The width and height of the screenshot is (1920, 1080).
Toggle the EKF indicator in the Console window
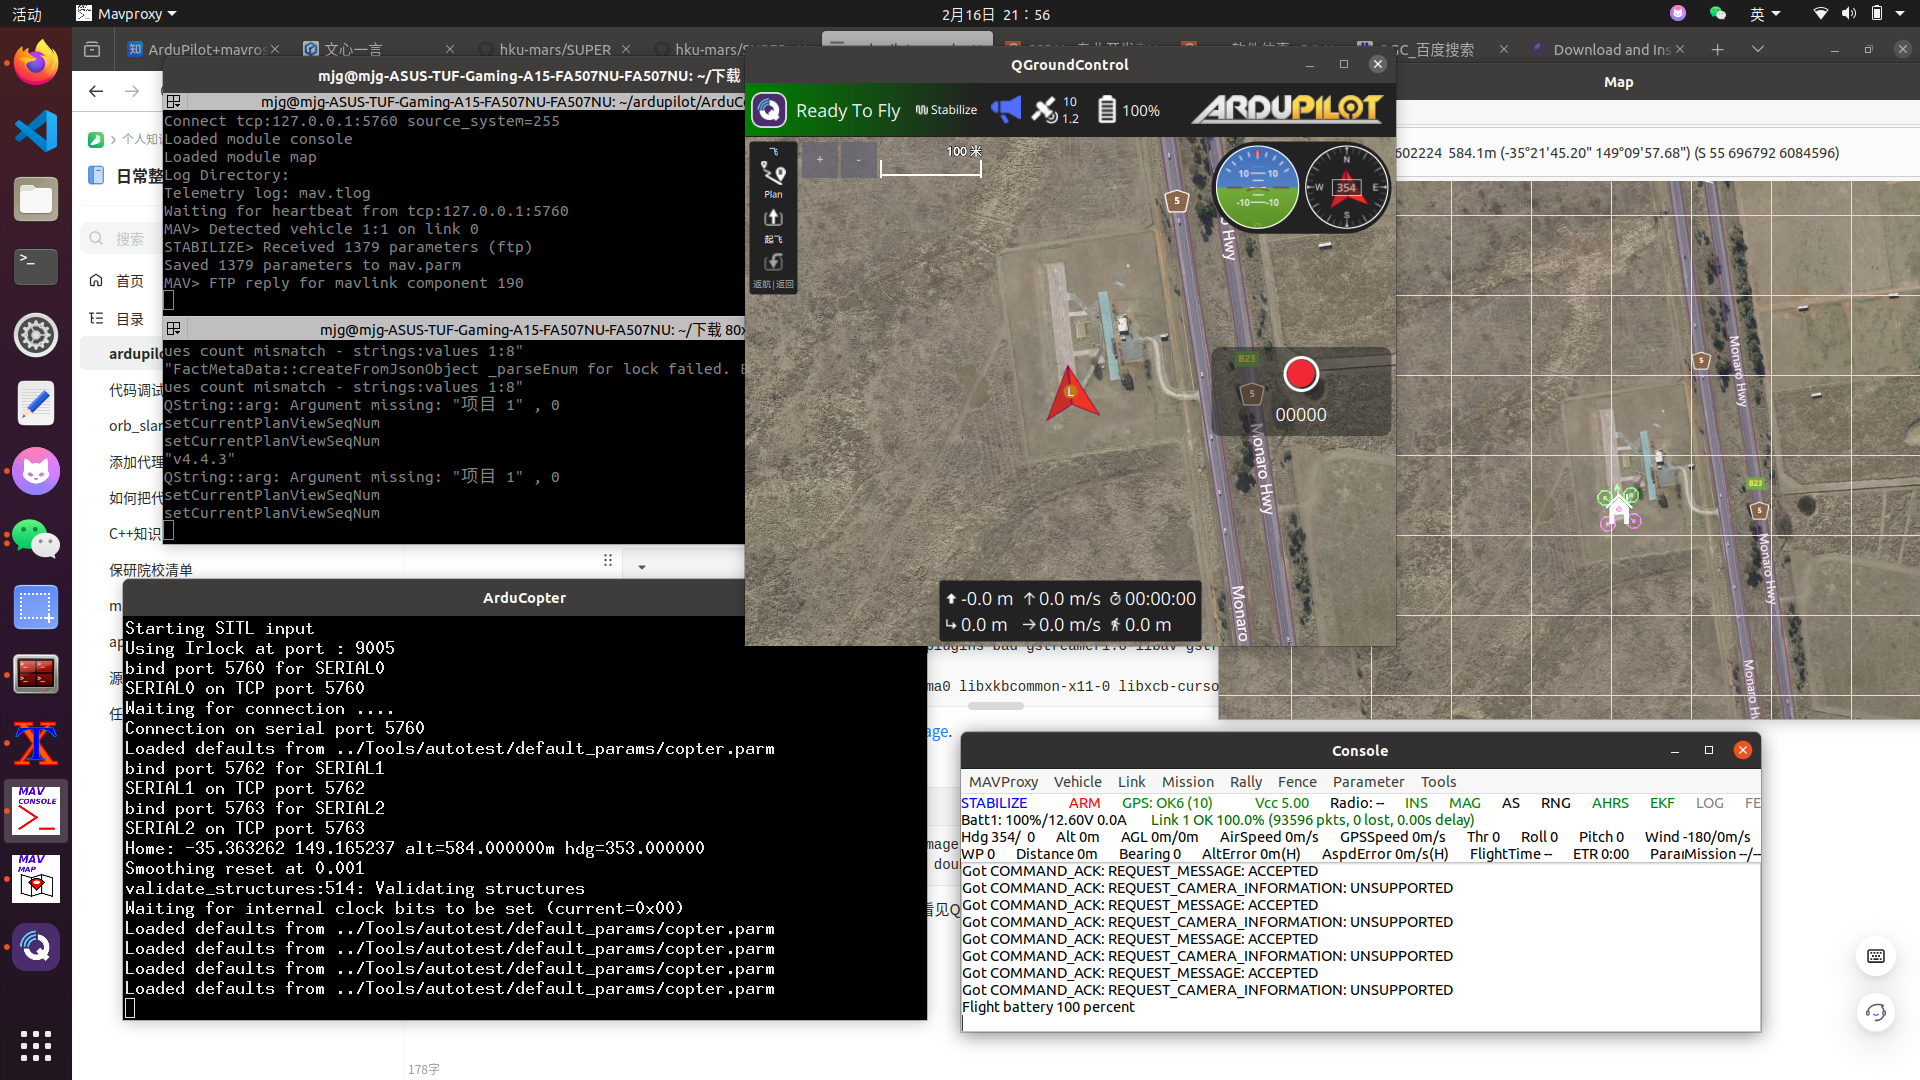1661,803
